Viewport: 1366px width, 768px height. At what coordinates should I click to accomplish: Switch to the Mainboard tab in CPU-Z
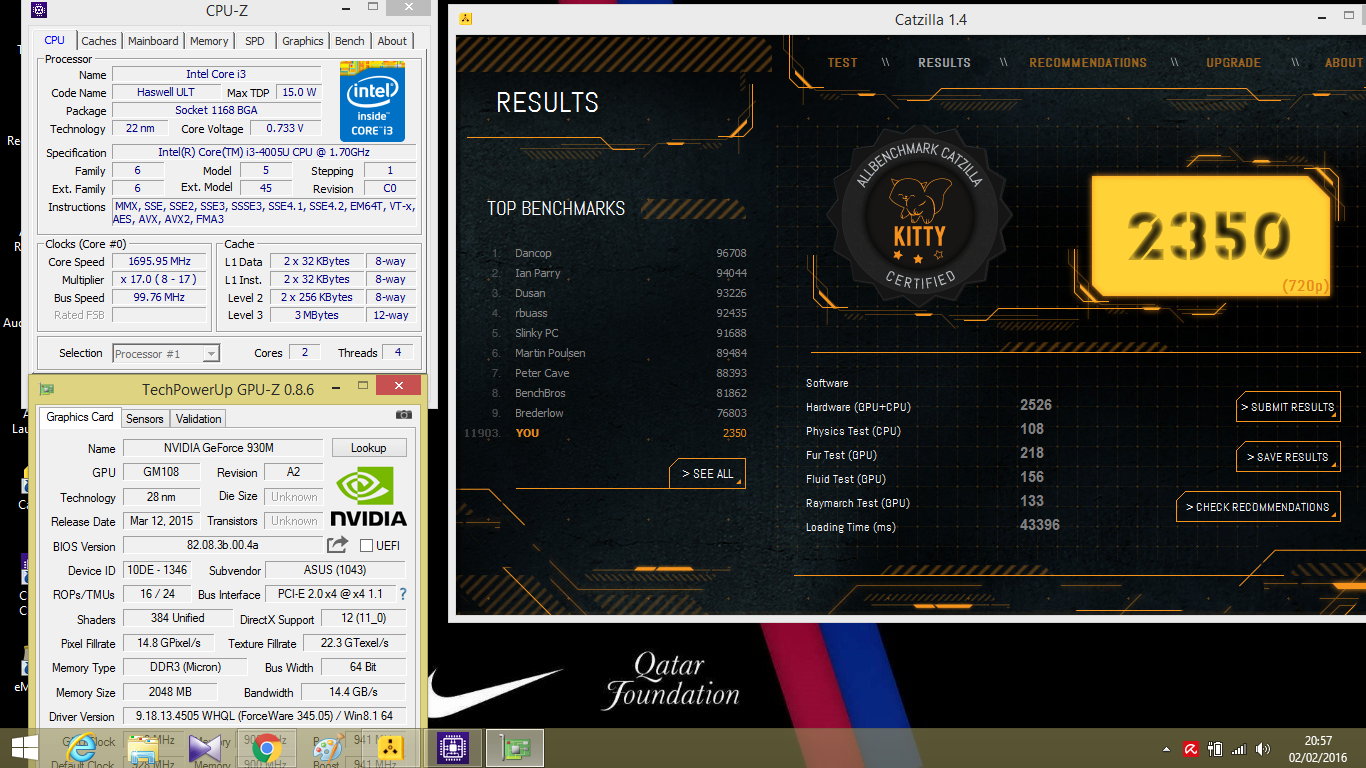pos(153,41)
